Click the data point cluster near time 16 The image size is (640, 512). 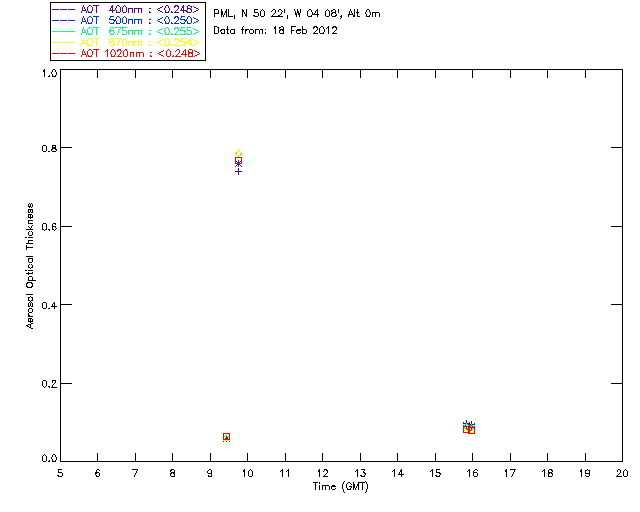469,427
